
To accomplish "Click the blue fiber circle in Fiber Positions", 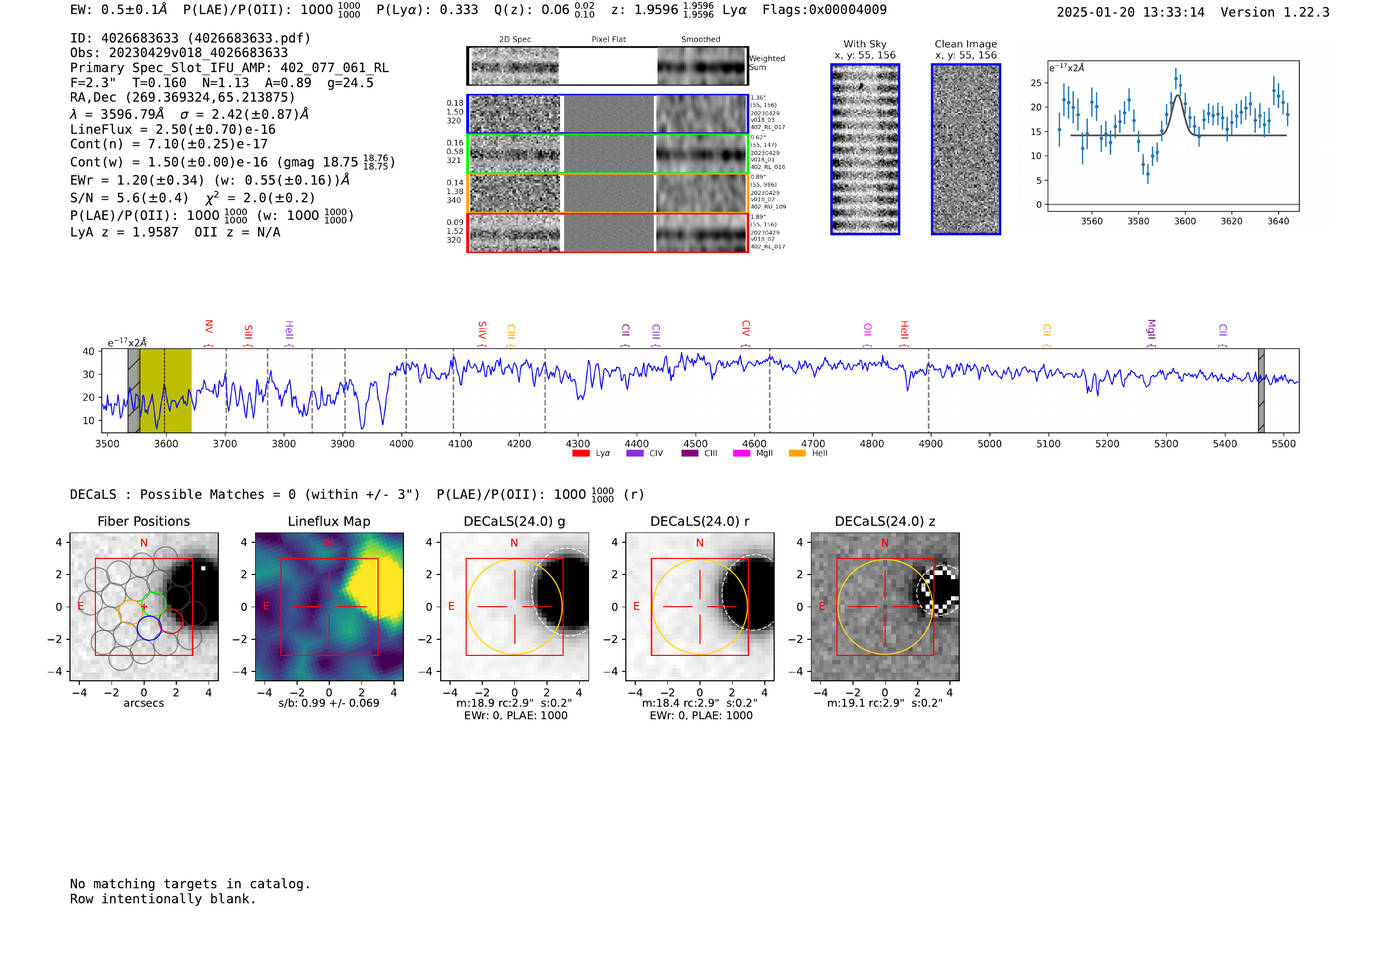I will point(149,628).
